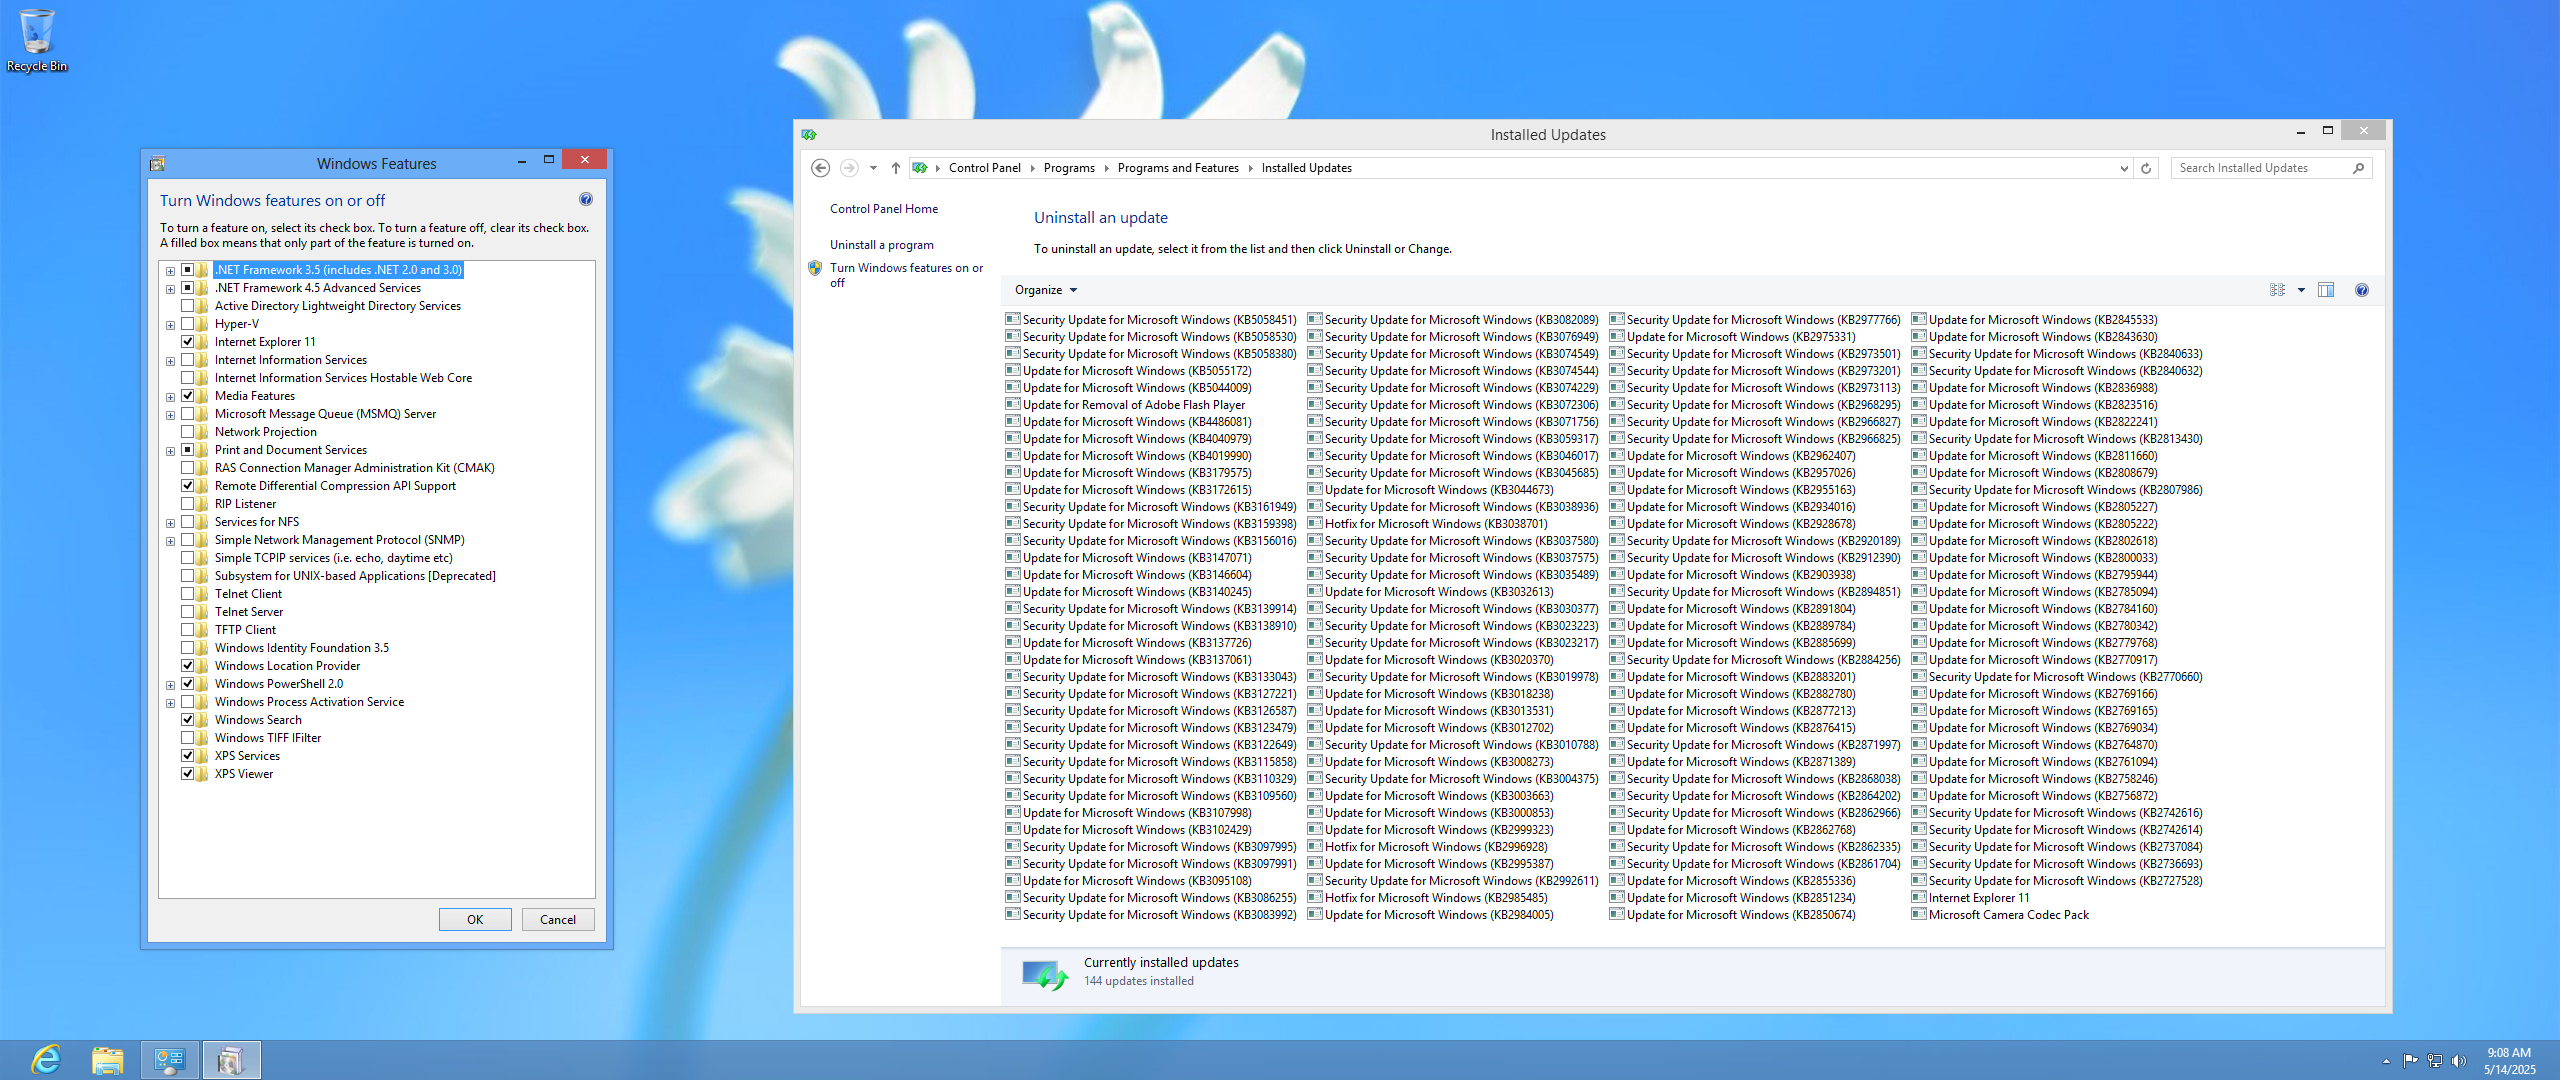Uncheck the Windows Search checkbox
This screenshot has height=1080, width=2560.
coord(187,720)
